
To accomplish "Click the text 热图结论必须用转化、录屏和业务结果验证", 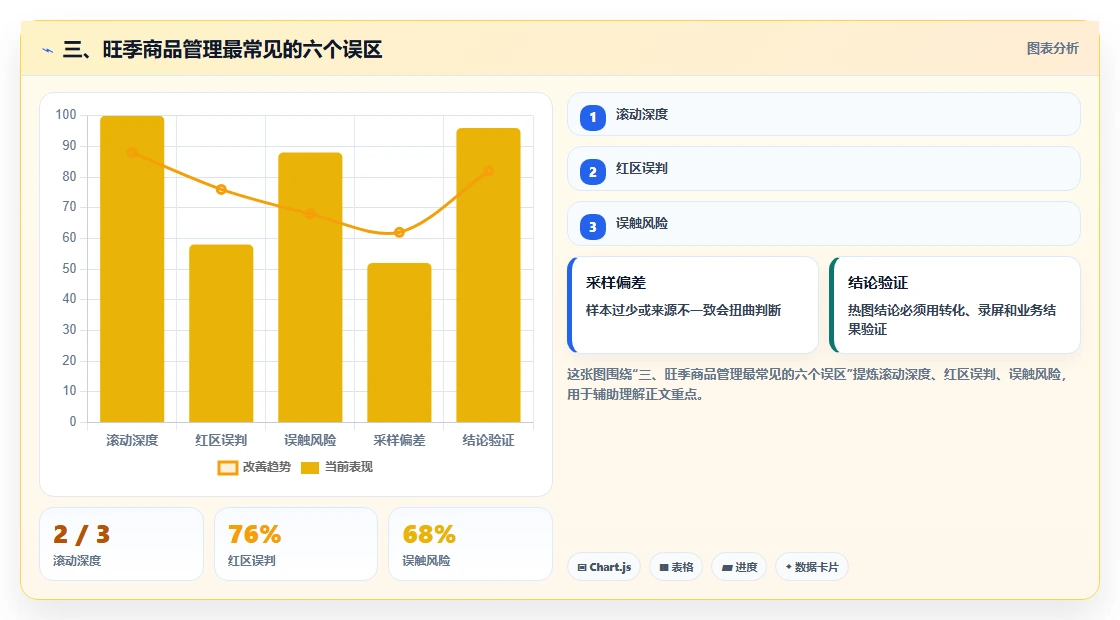I will coord(952,320).
